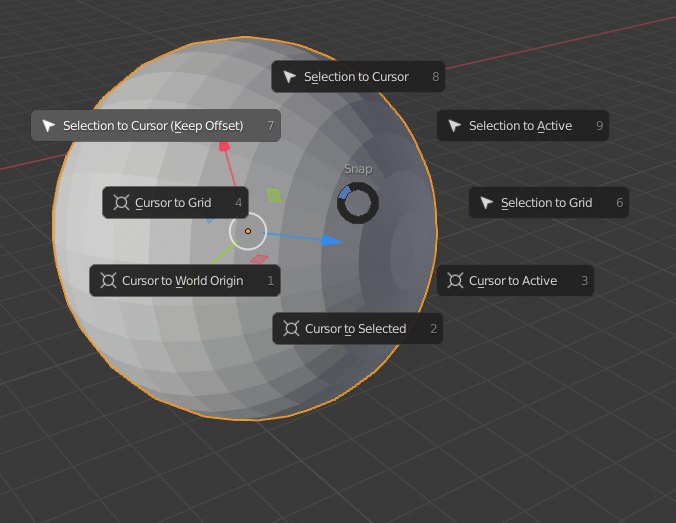This screenshot has width=676, height=523.
Task: Click Cursor to Selected option
Action: pyautogui.click(x=357, y=329)
